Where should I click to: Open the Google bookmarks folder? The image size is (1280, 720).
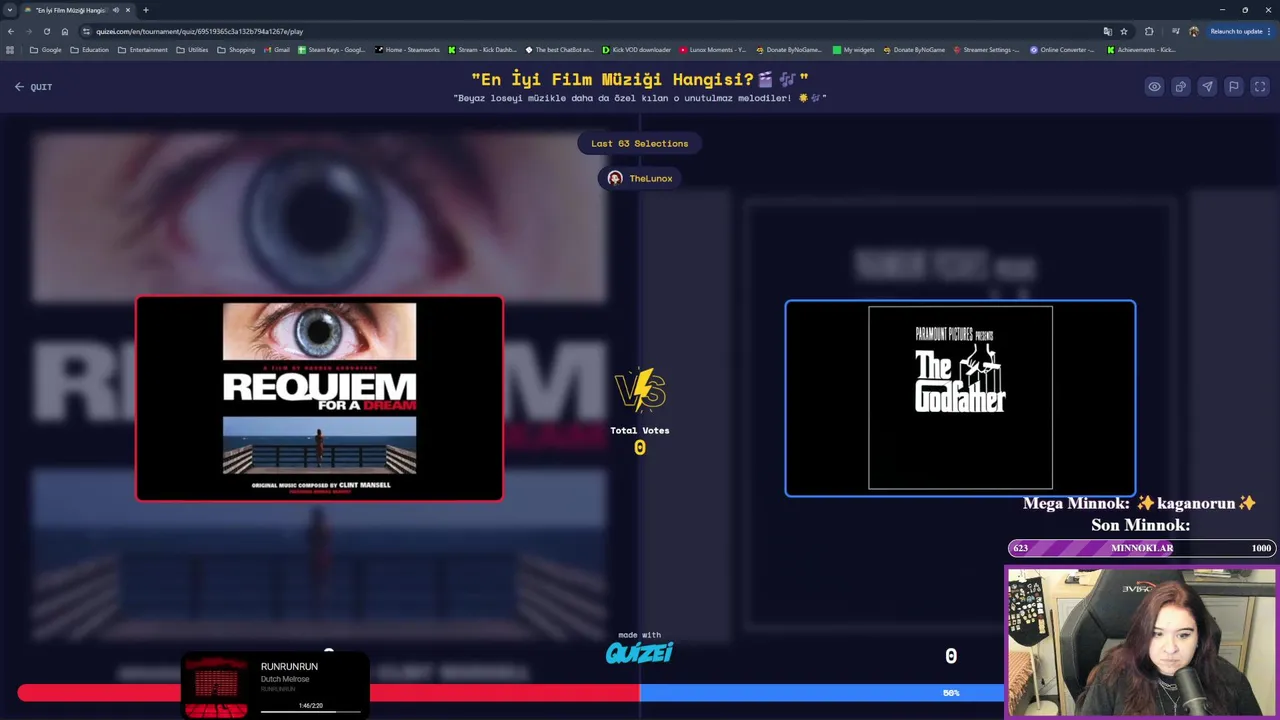(x=46, y=50)
